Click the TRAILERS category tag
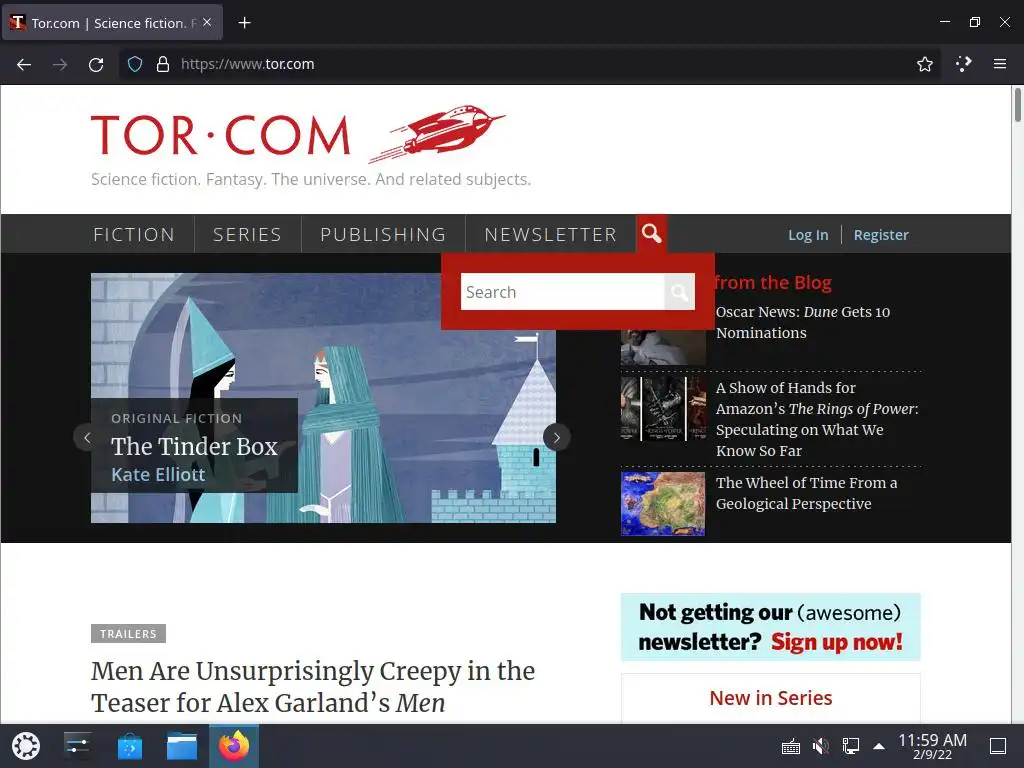The width and height of the screenshot is (1024, 768). [x=128, y=633]
